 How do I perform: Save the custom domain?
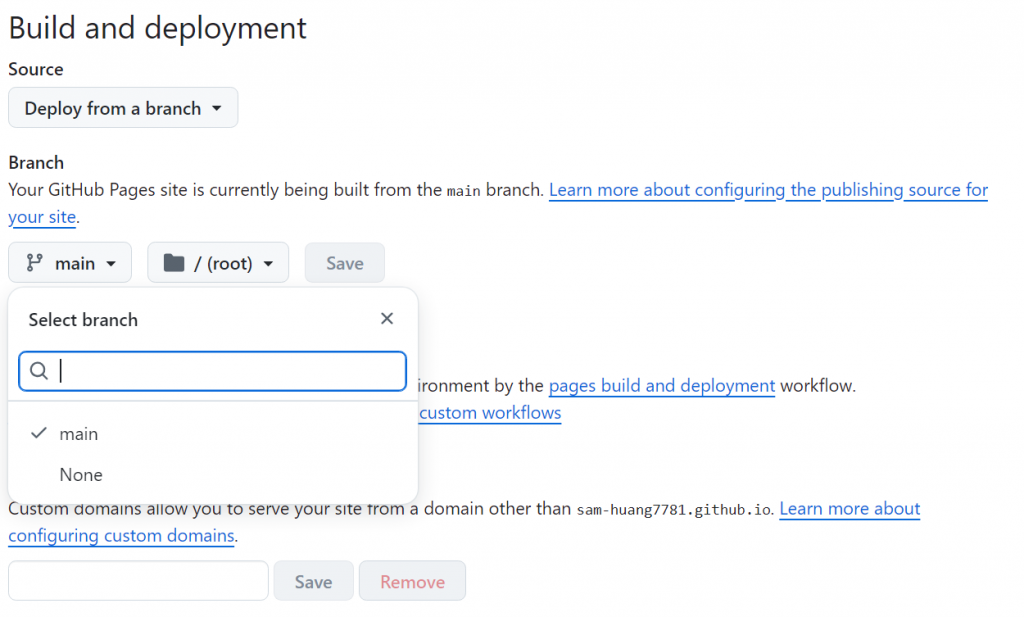pyautogui.click(x=313, y=581)
